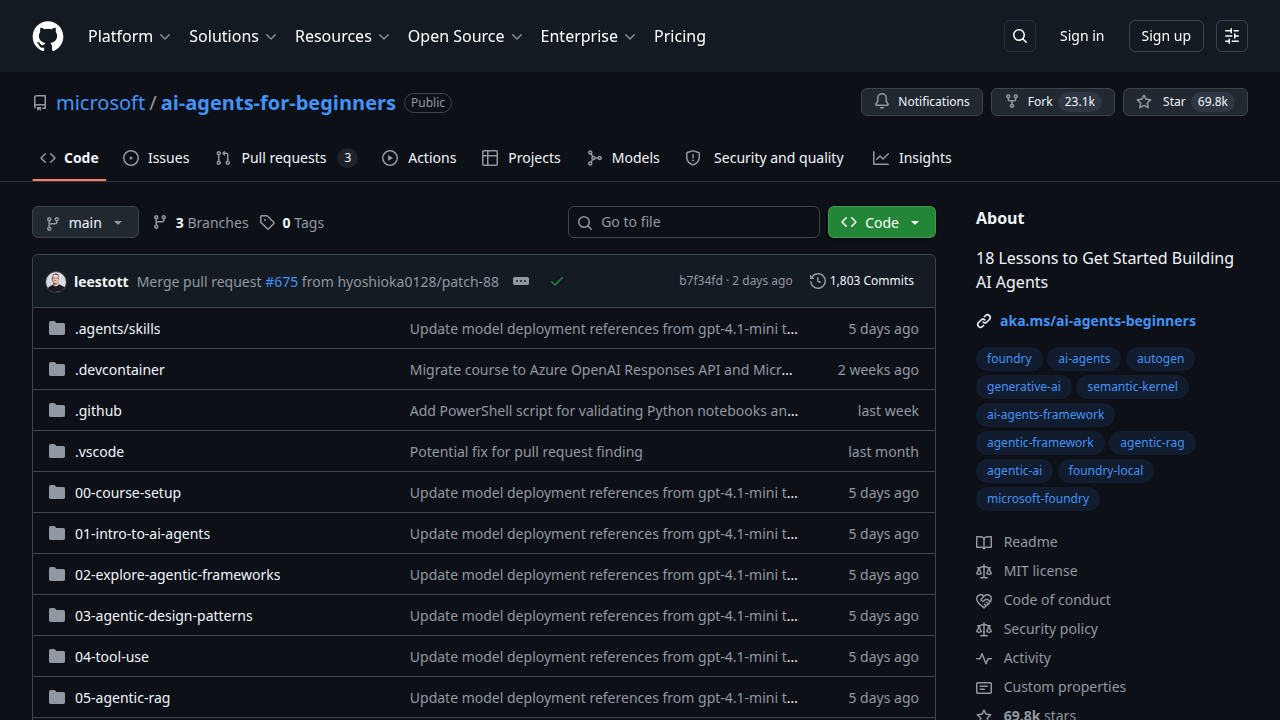Expand the Solutions menu

pyautogui.click(x=232, y=36)
